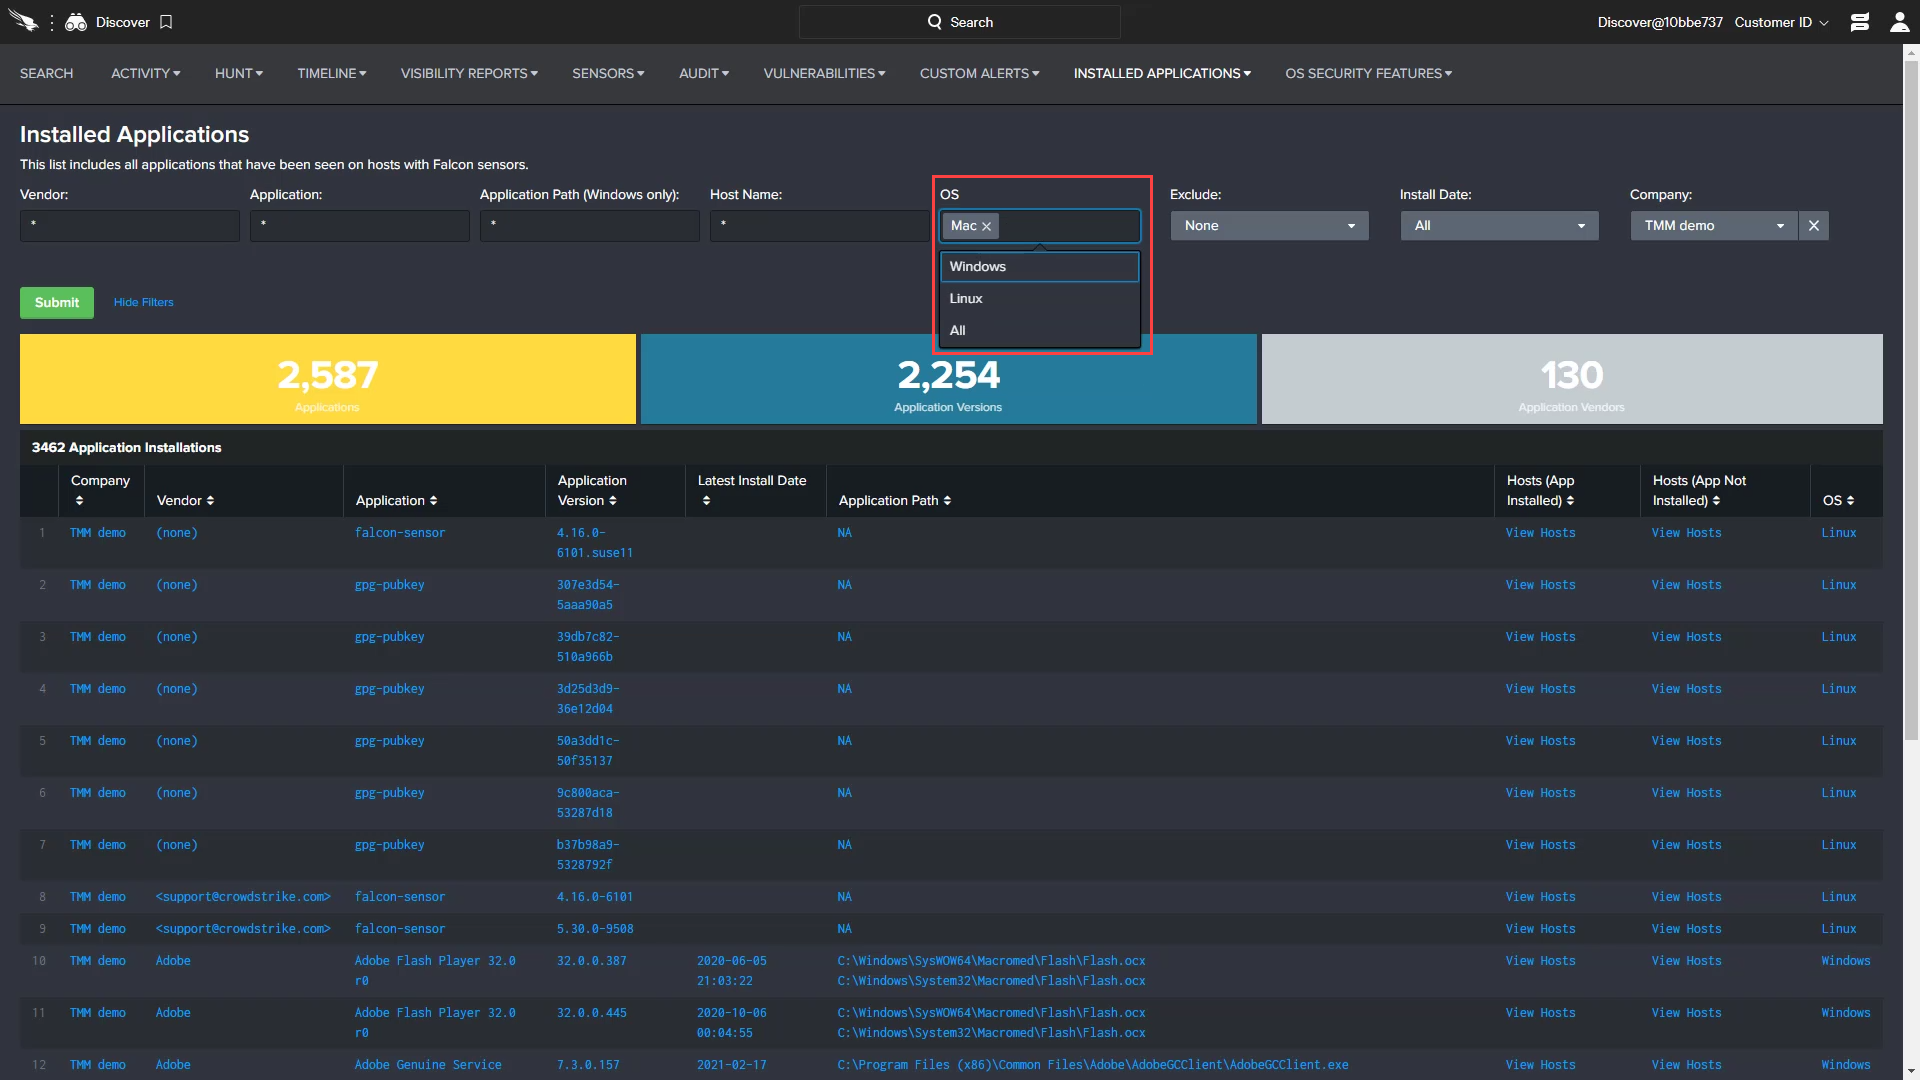Click the Search magnifier icon
Screen dimensions: 1920x1080
coord(934,22)
